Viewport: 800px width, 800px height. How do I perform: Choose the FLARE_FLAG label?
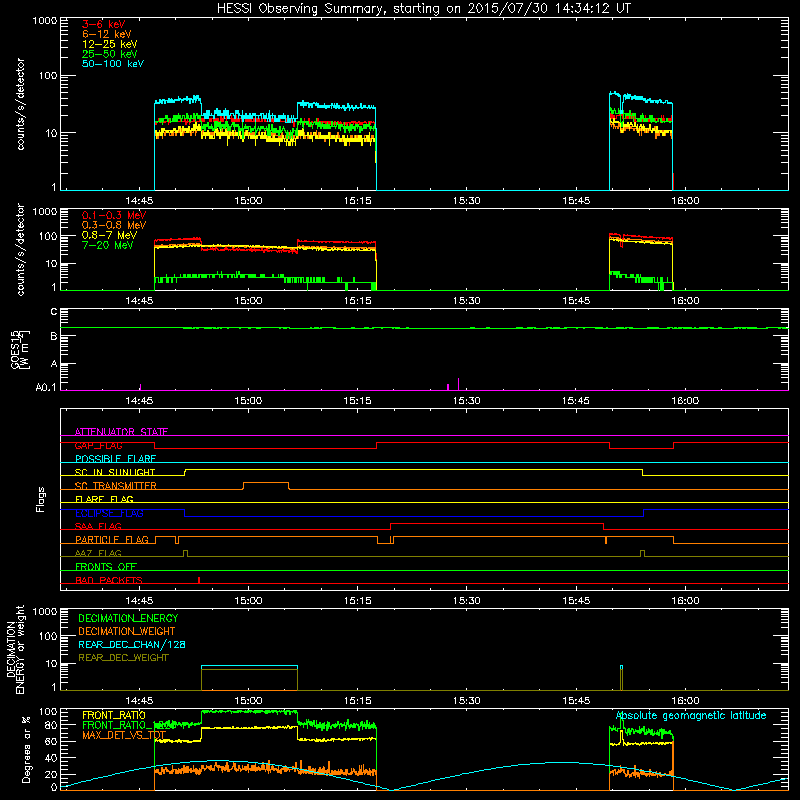point(104,499)
